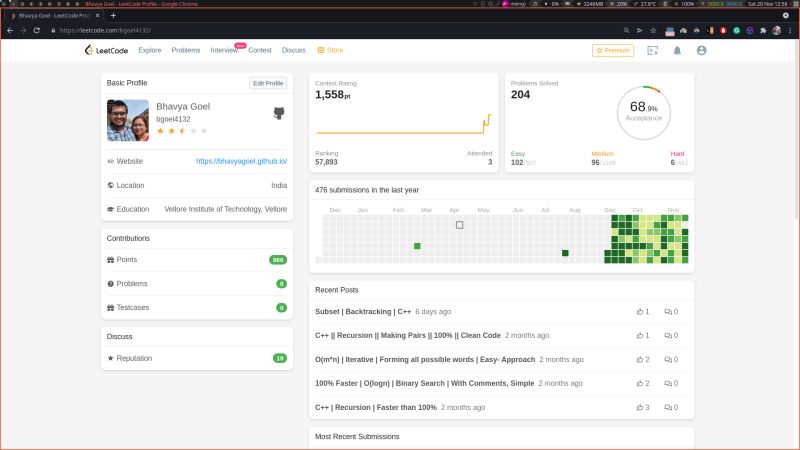800x450 pixels.
Task: Click the 68.9% acceptance circle
Action: click(x=643, y=113)
